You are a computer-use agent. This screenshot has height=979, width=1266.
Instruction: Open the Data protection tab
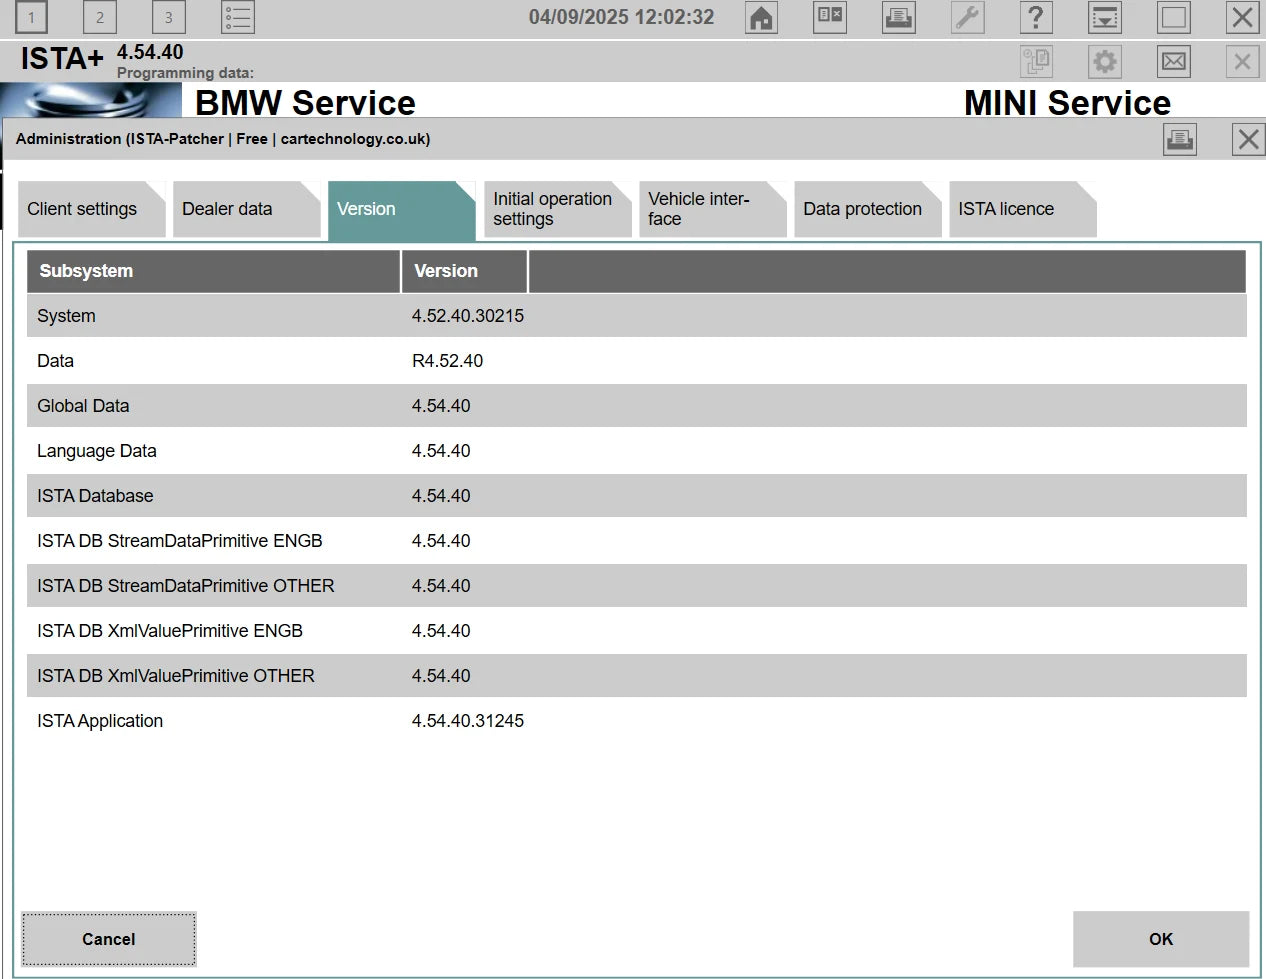click(x=862, y=209)
